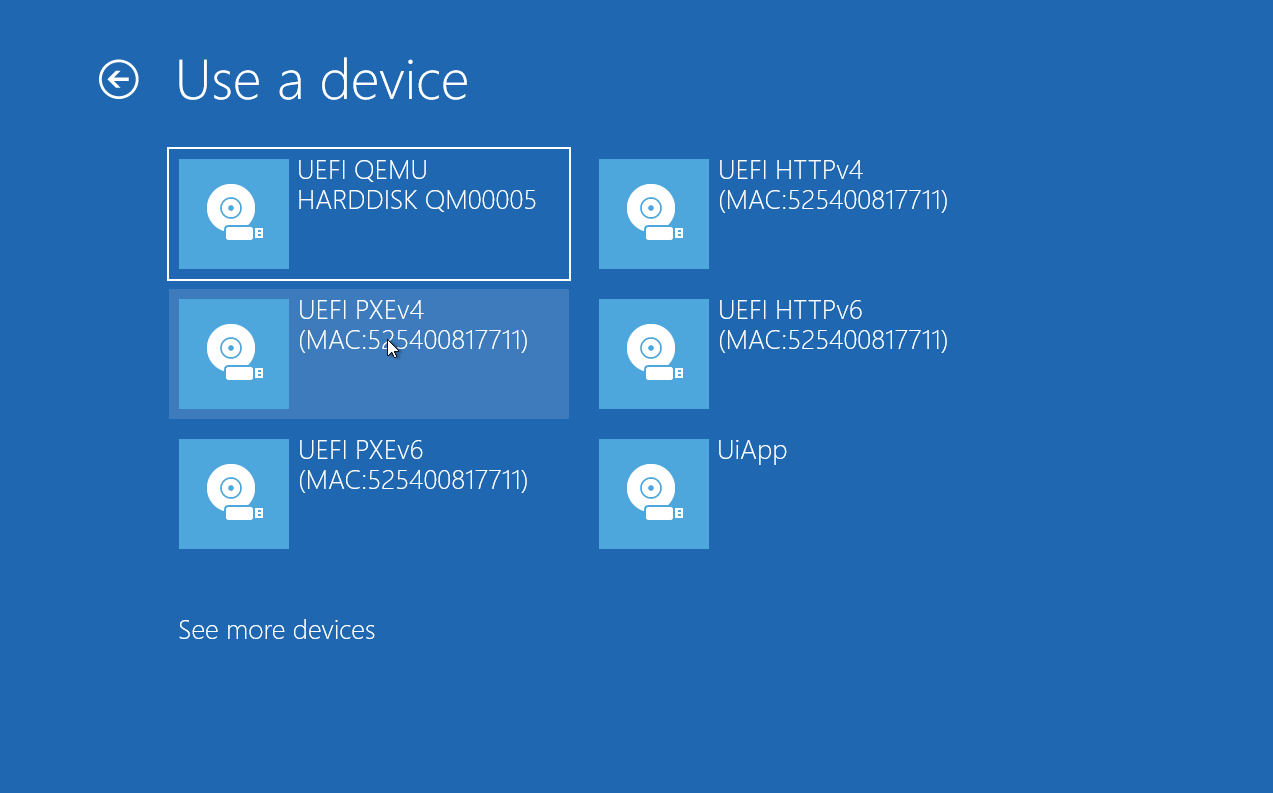Click MAC address under UEFI HTTPv4
The height and width of the screenshot is (793, 1273).
tap(833, 201)
